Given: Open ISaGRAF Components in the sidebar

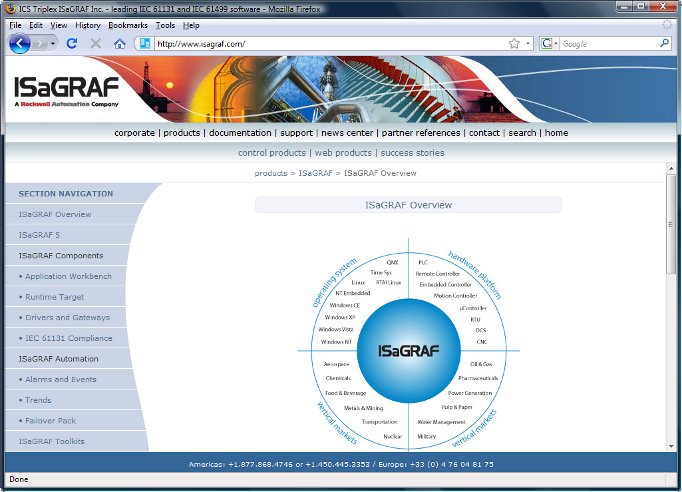Looking at the screenshot, I should coord(61,255).
